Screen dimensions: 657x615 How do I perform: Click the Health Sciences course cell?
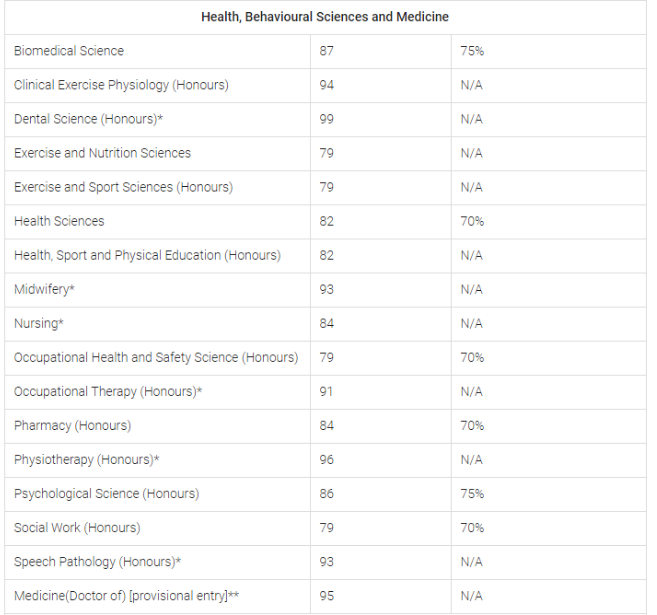tap(59, 221)
